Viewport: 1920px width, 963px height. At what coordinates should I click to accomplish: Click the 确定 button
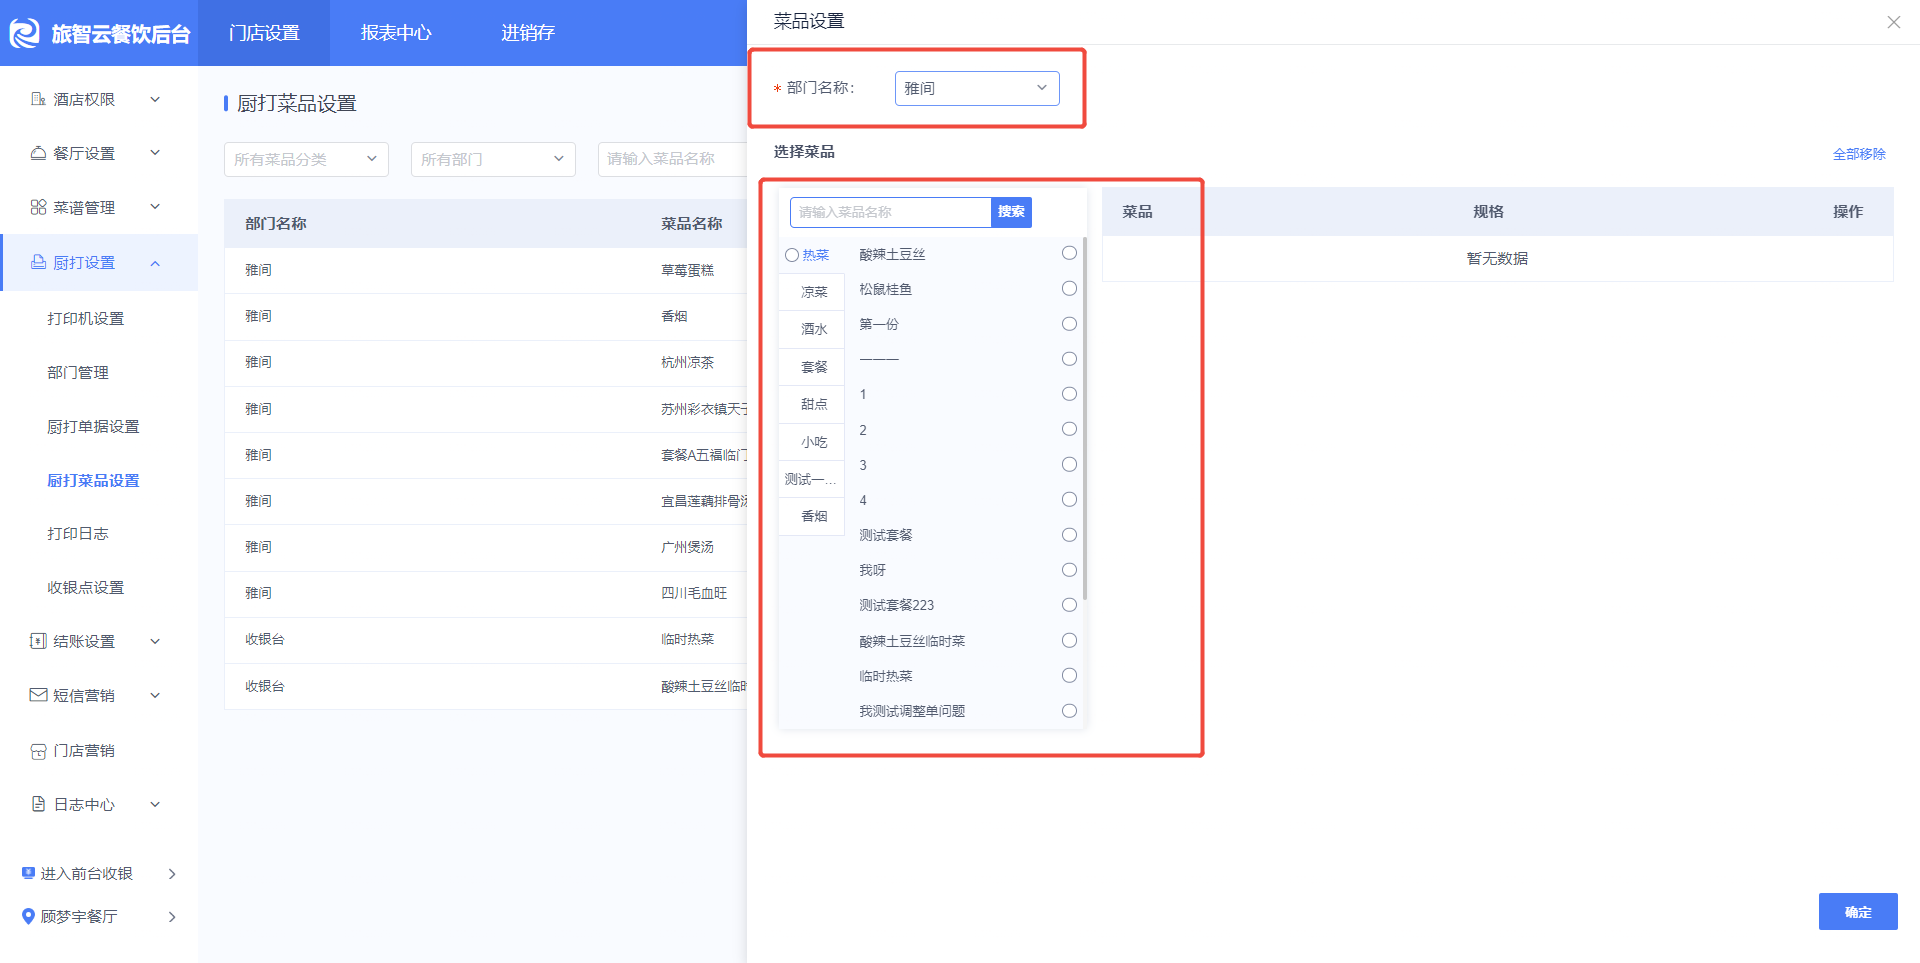pyautogui.click(x=1858, y=912)
